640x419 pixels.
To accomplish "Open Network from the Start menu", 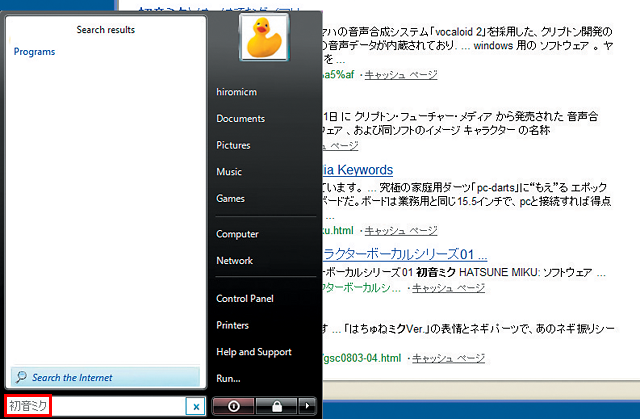I will click(234, 261).
